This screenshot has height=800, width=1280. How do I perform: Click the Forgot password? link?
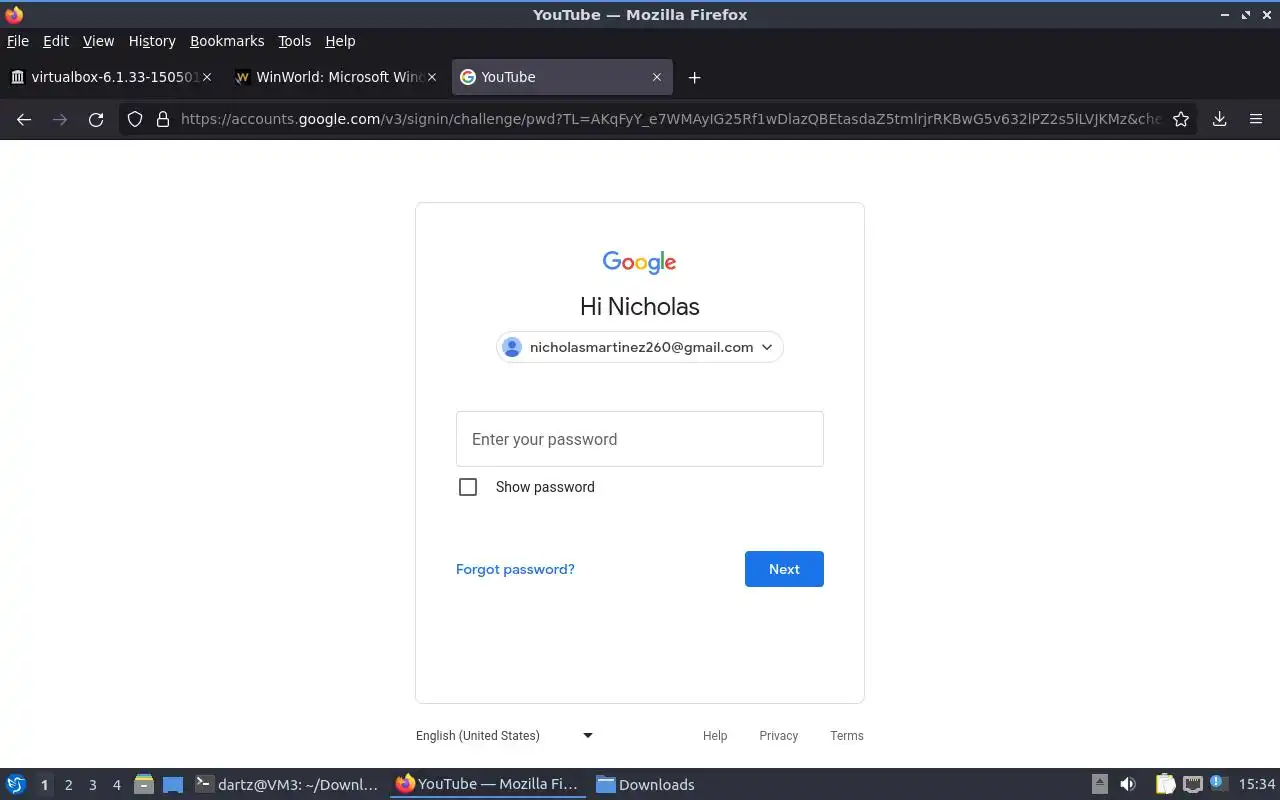point(515,569)
